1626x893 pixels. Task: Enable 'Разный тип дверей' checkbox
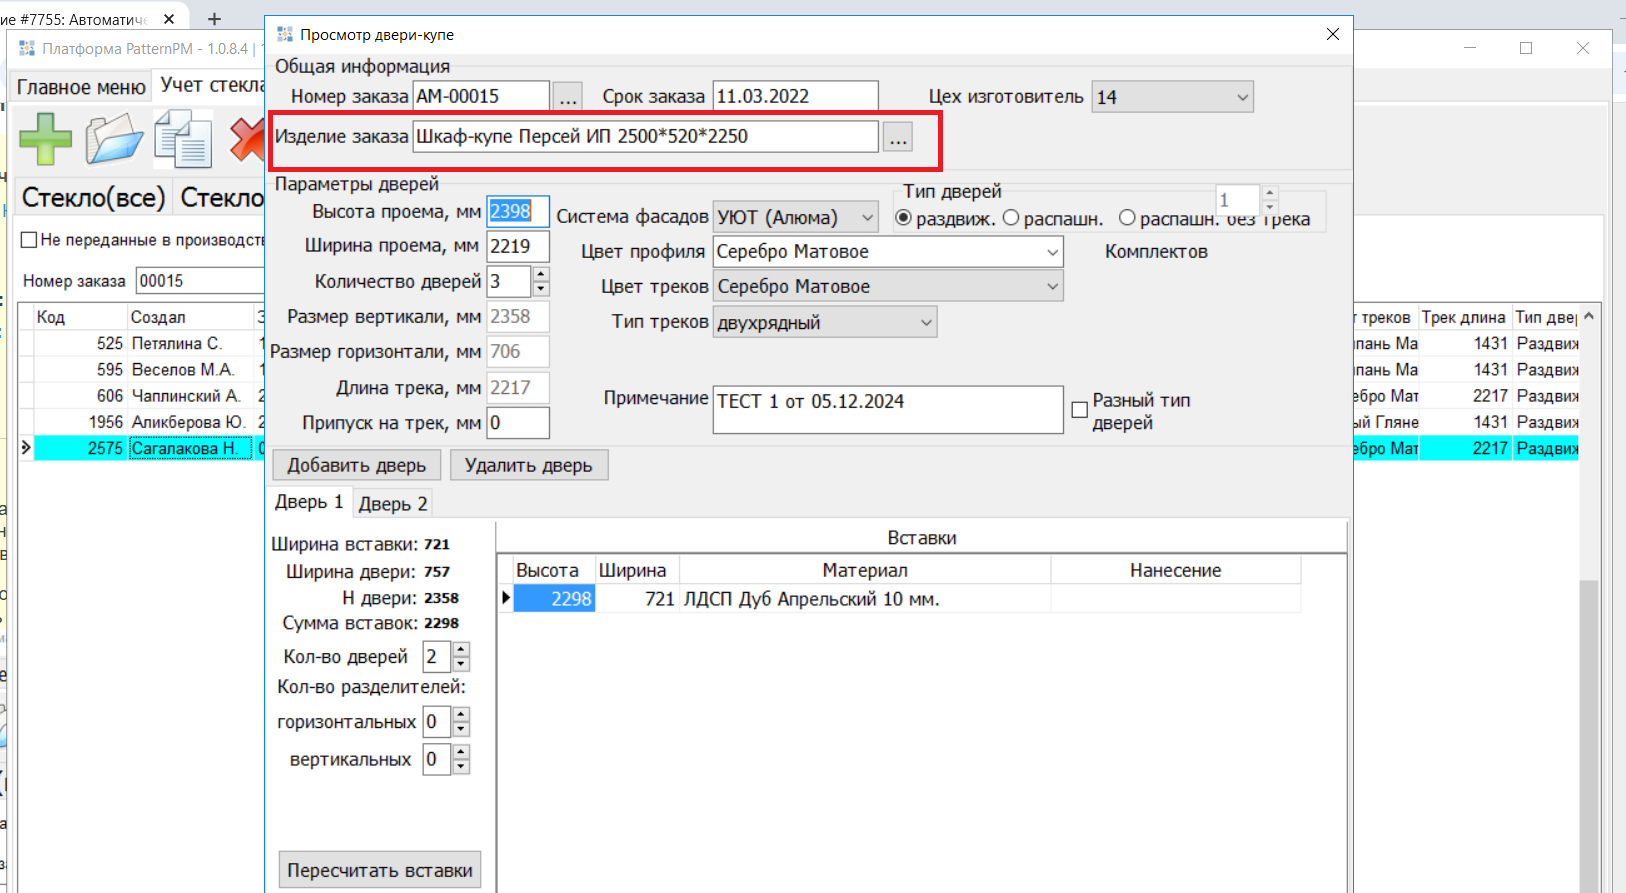pyautogui.click(x=1080, y=410)
